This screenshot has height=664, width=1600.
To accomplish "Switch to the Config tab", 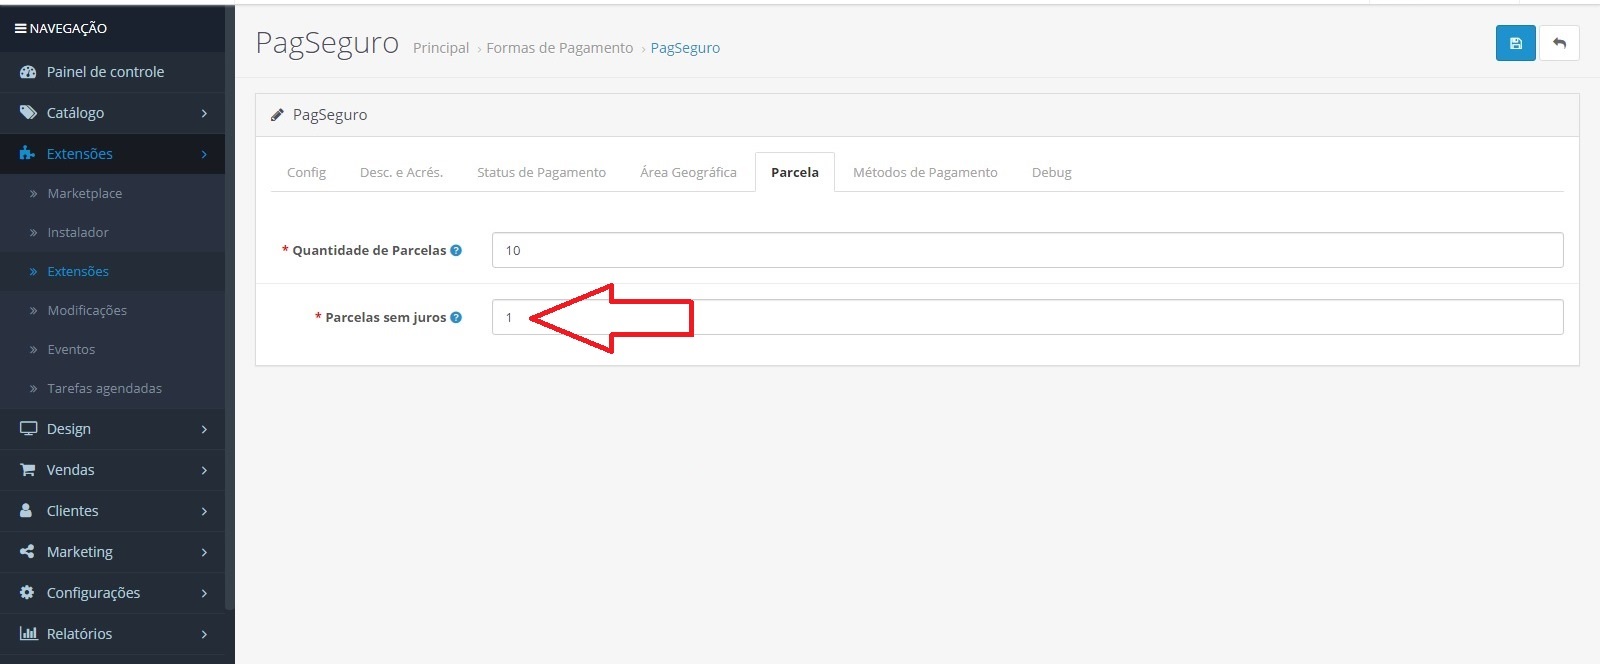I will (x=306, y=172).
